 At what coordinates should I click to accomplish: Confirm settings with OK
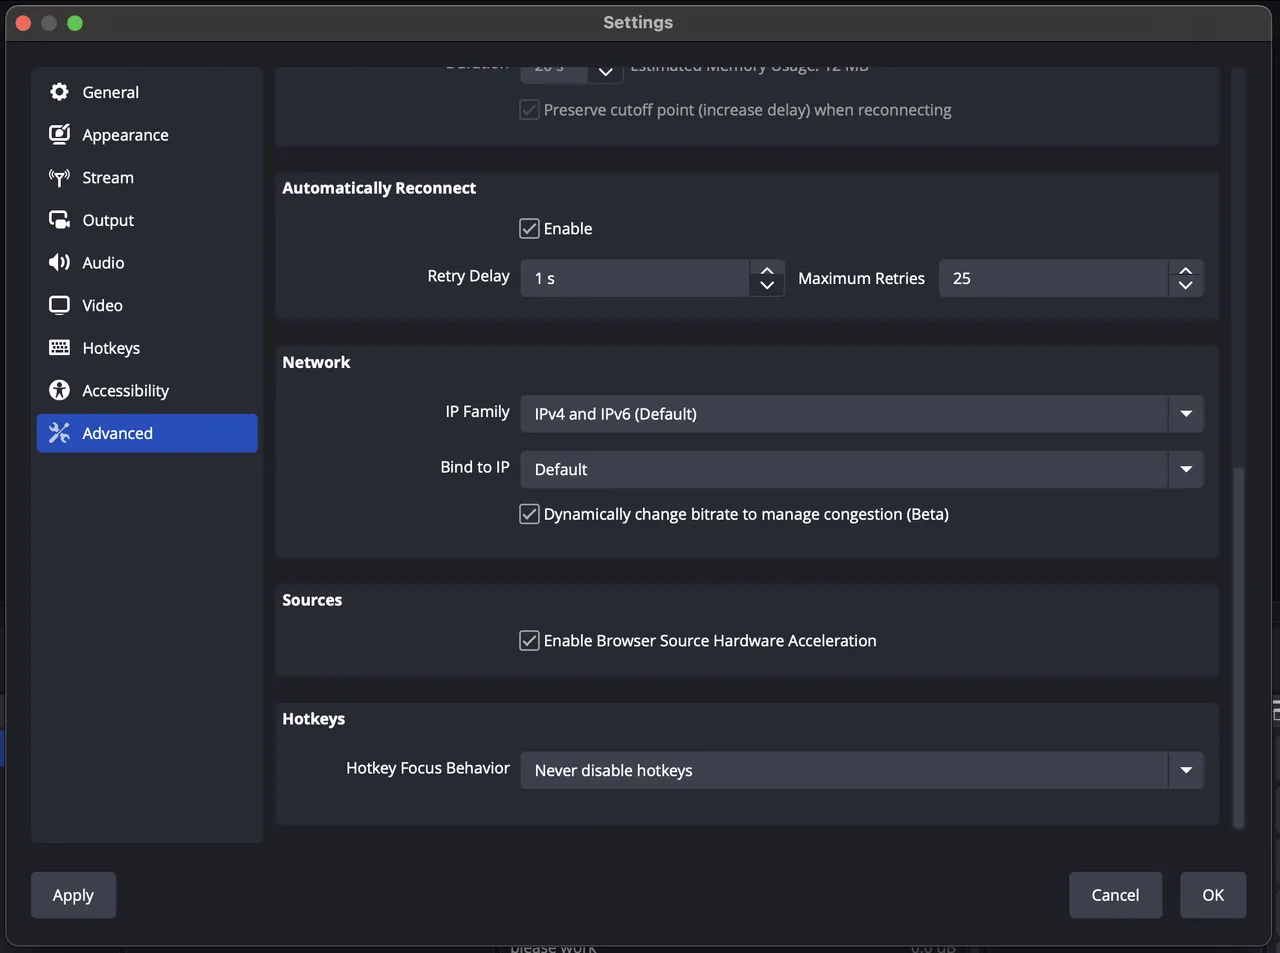pyautogui.click(x=1213, y=895)
